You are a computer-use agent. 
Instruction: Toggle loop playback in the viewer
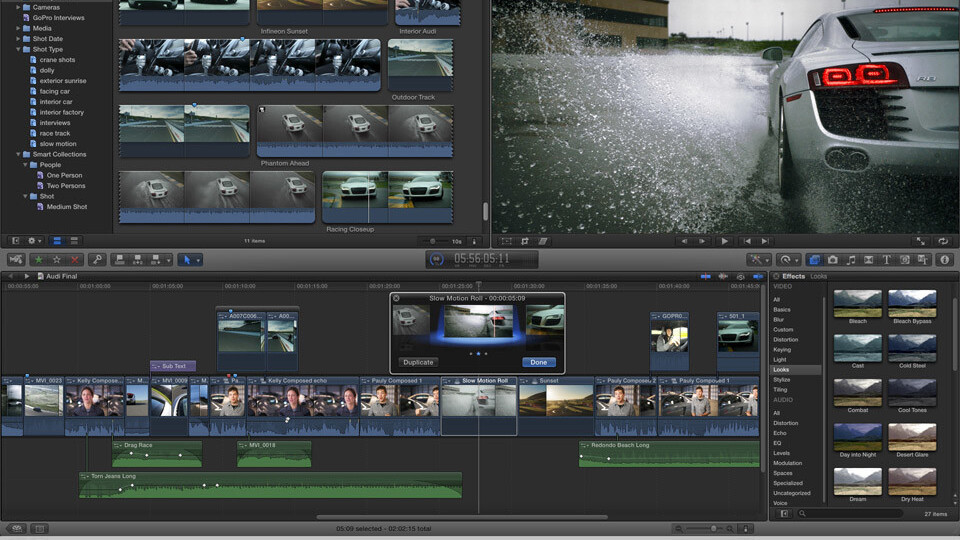point(942,241)
